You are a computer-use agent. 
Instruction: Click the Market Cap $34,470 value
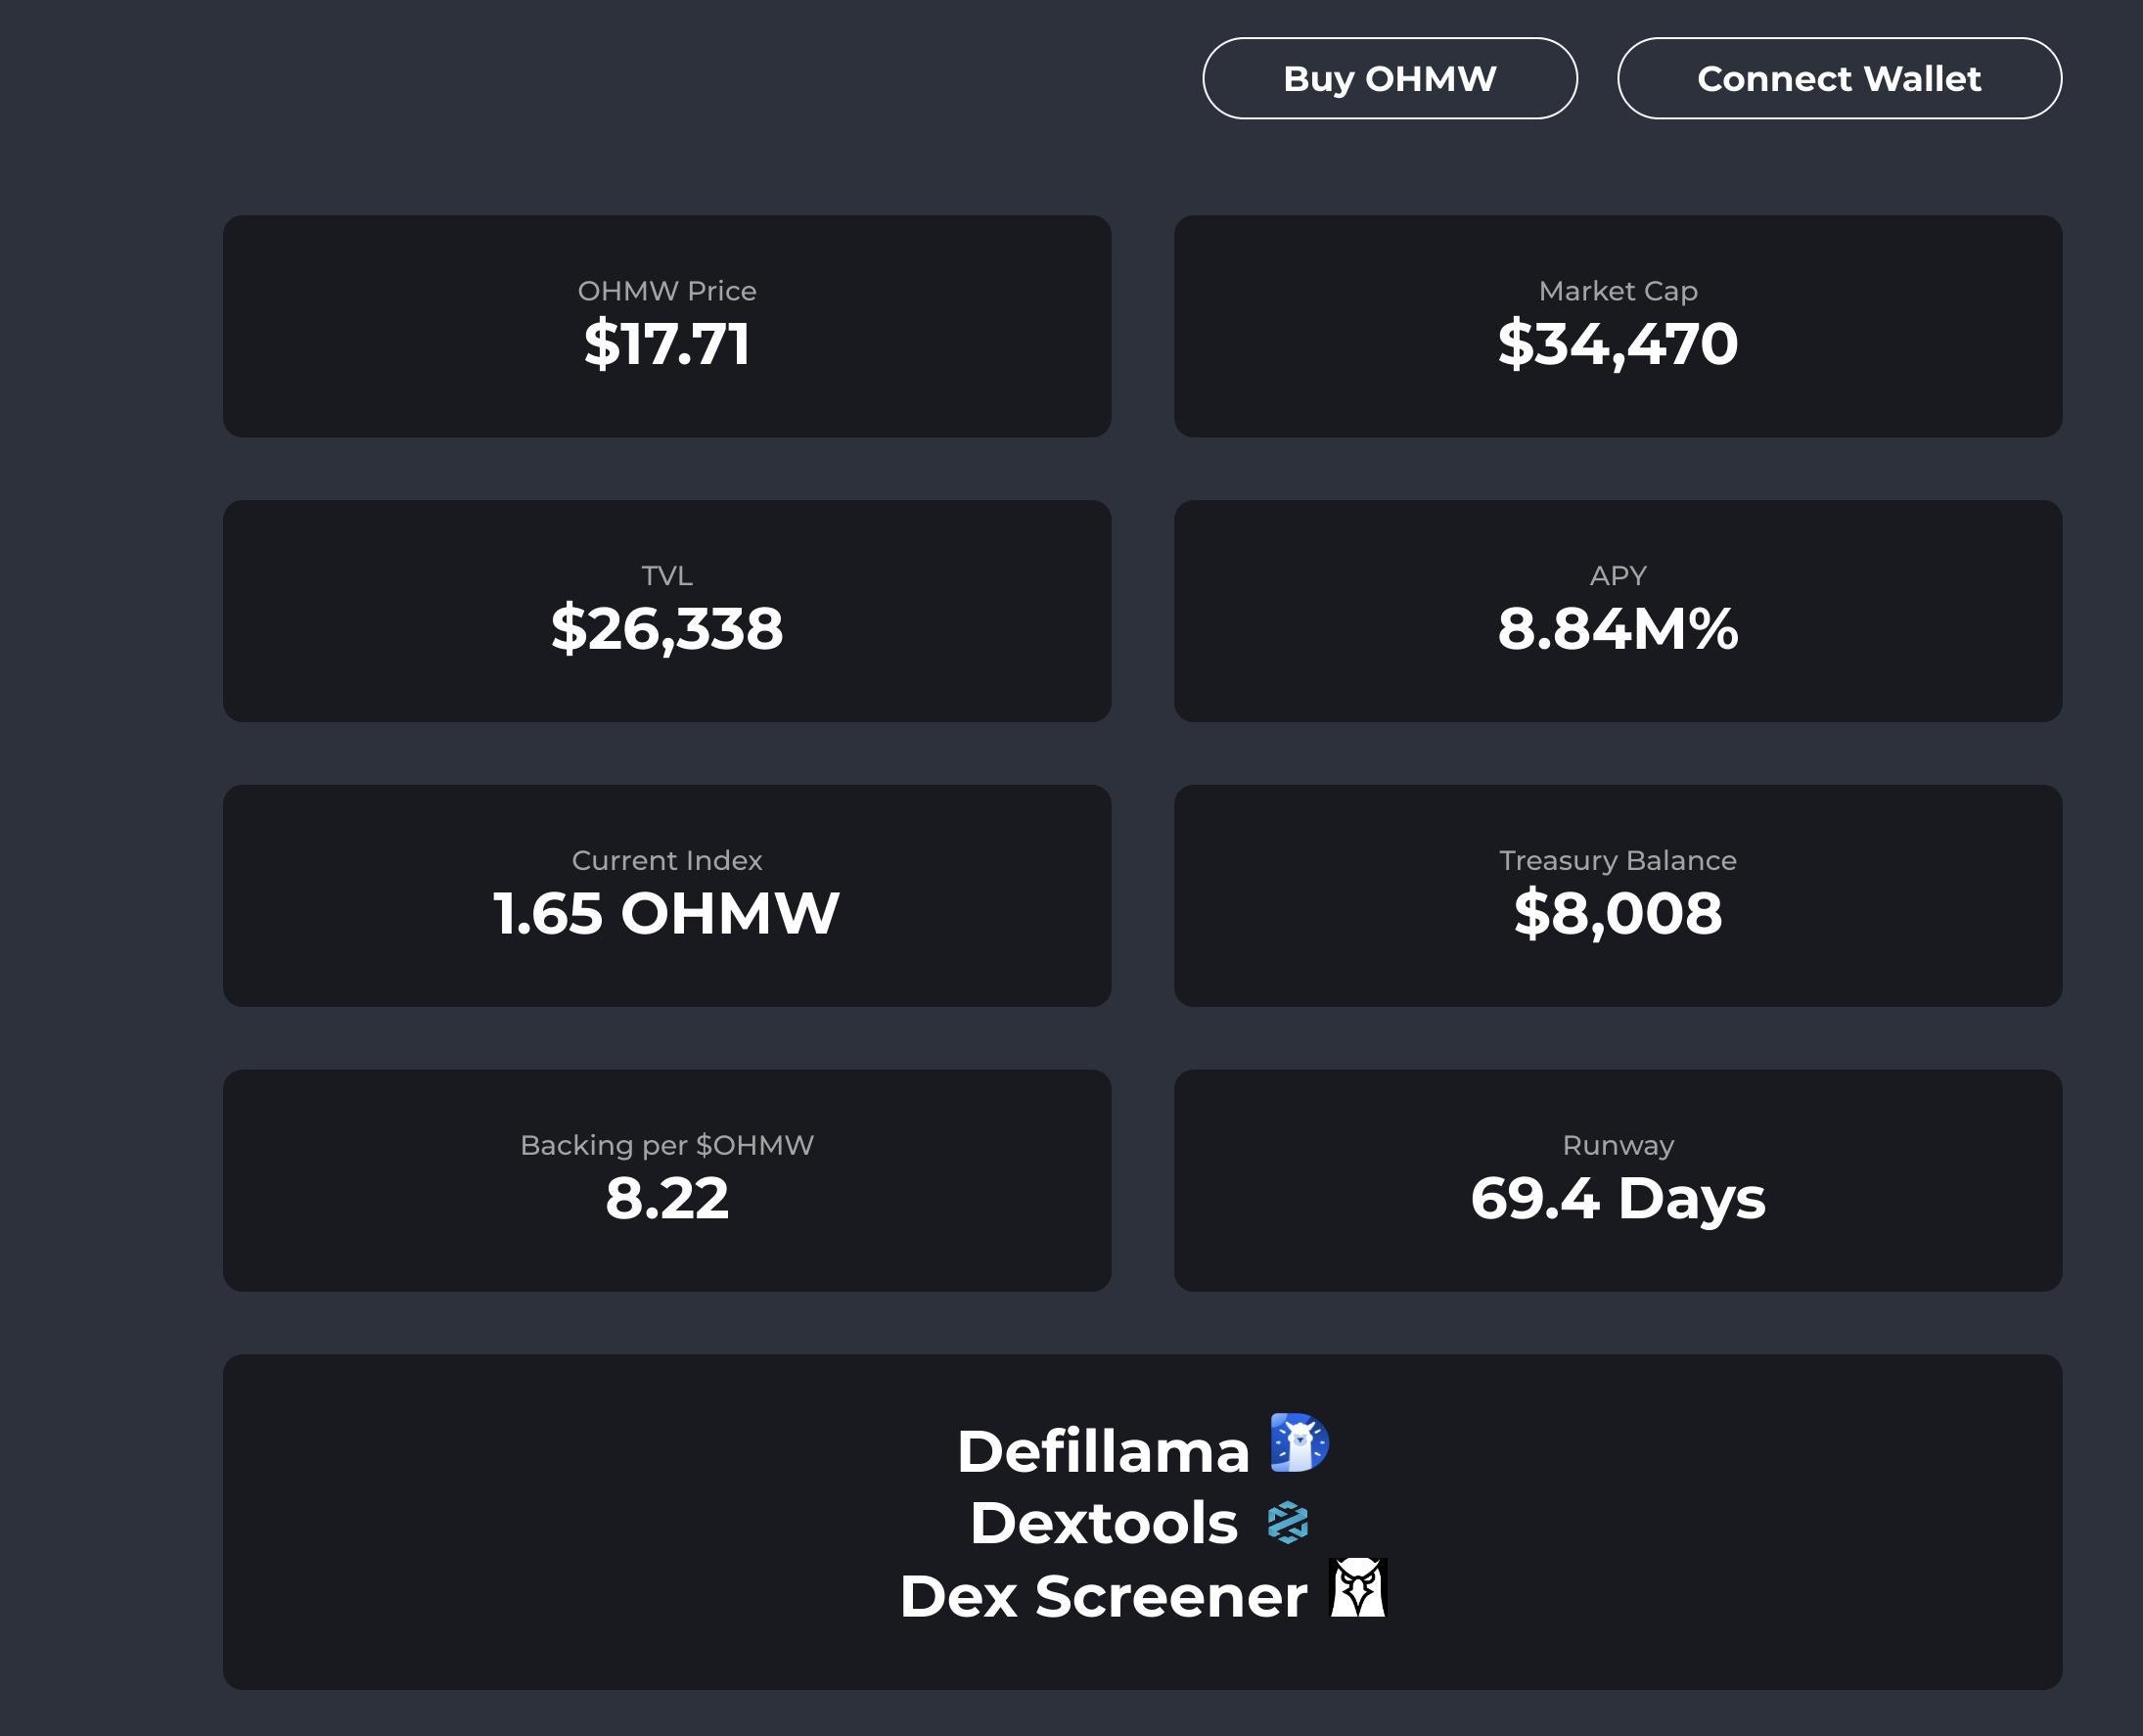click(1617, 344)
